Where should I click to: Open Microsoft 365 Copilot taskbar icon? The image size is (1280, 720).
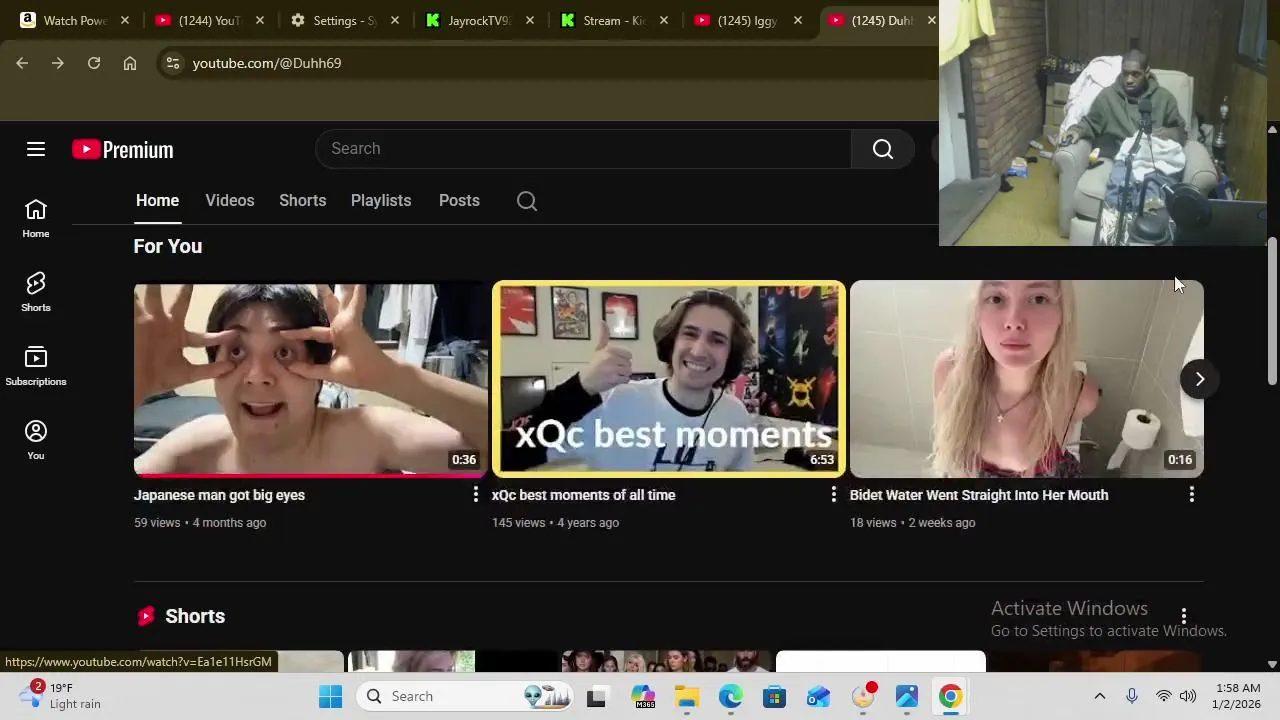click(643, 696)
